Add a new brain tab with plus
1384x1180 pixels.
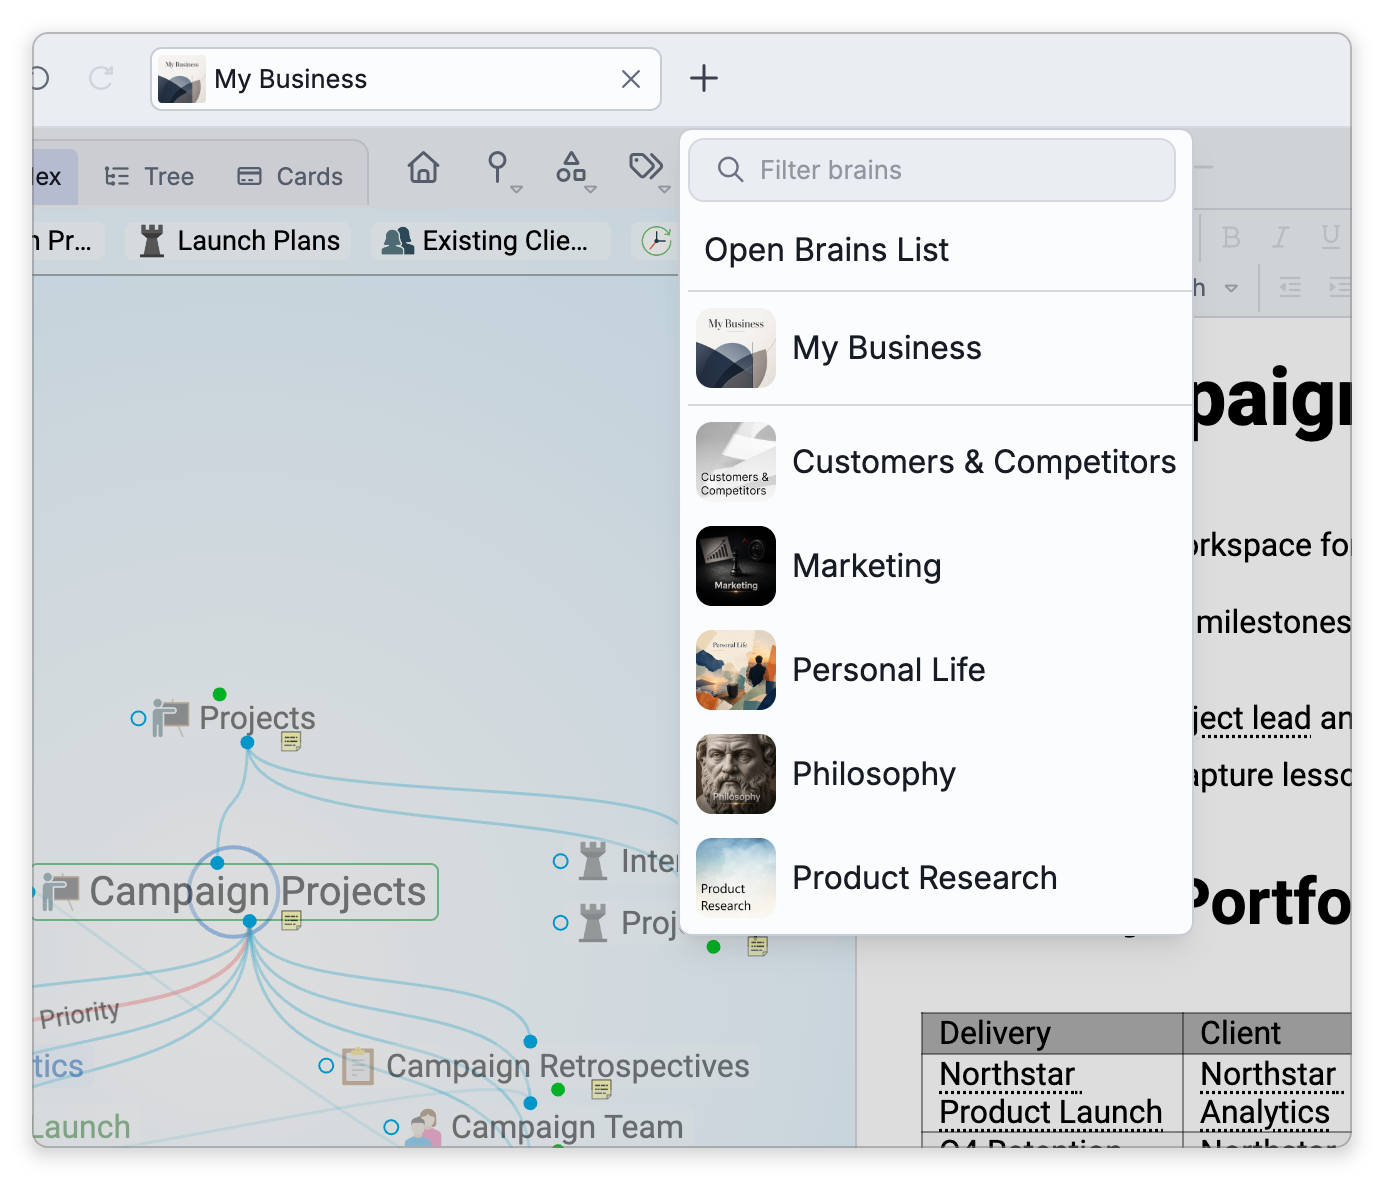click(704, 78)
